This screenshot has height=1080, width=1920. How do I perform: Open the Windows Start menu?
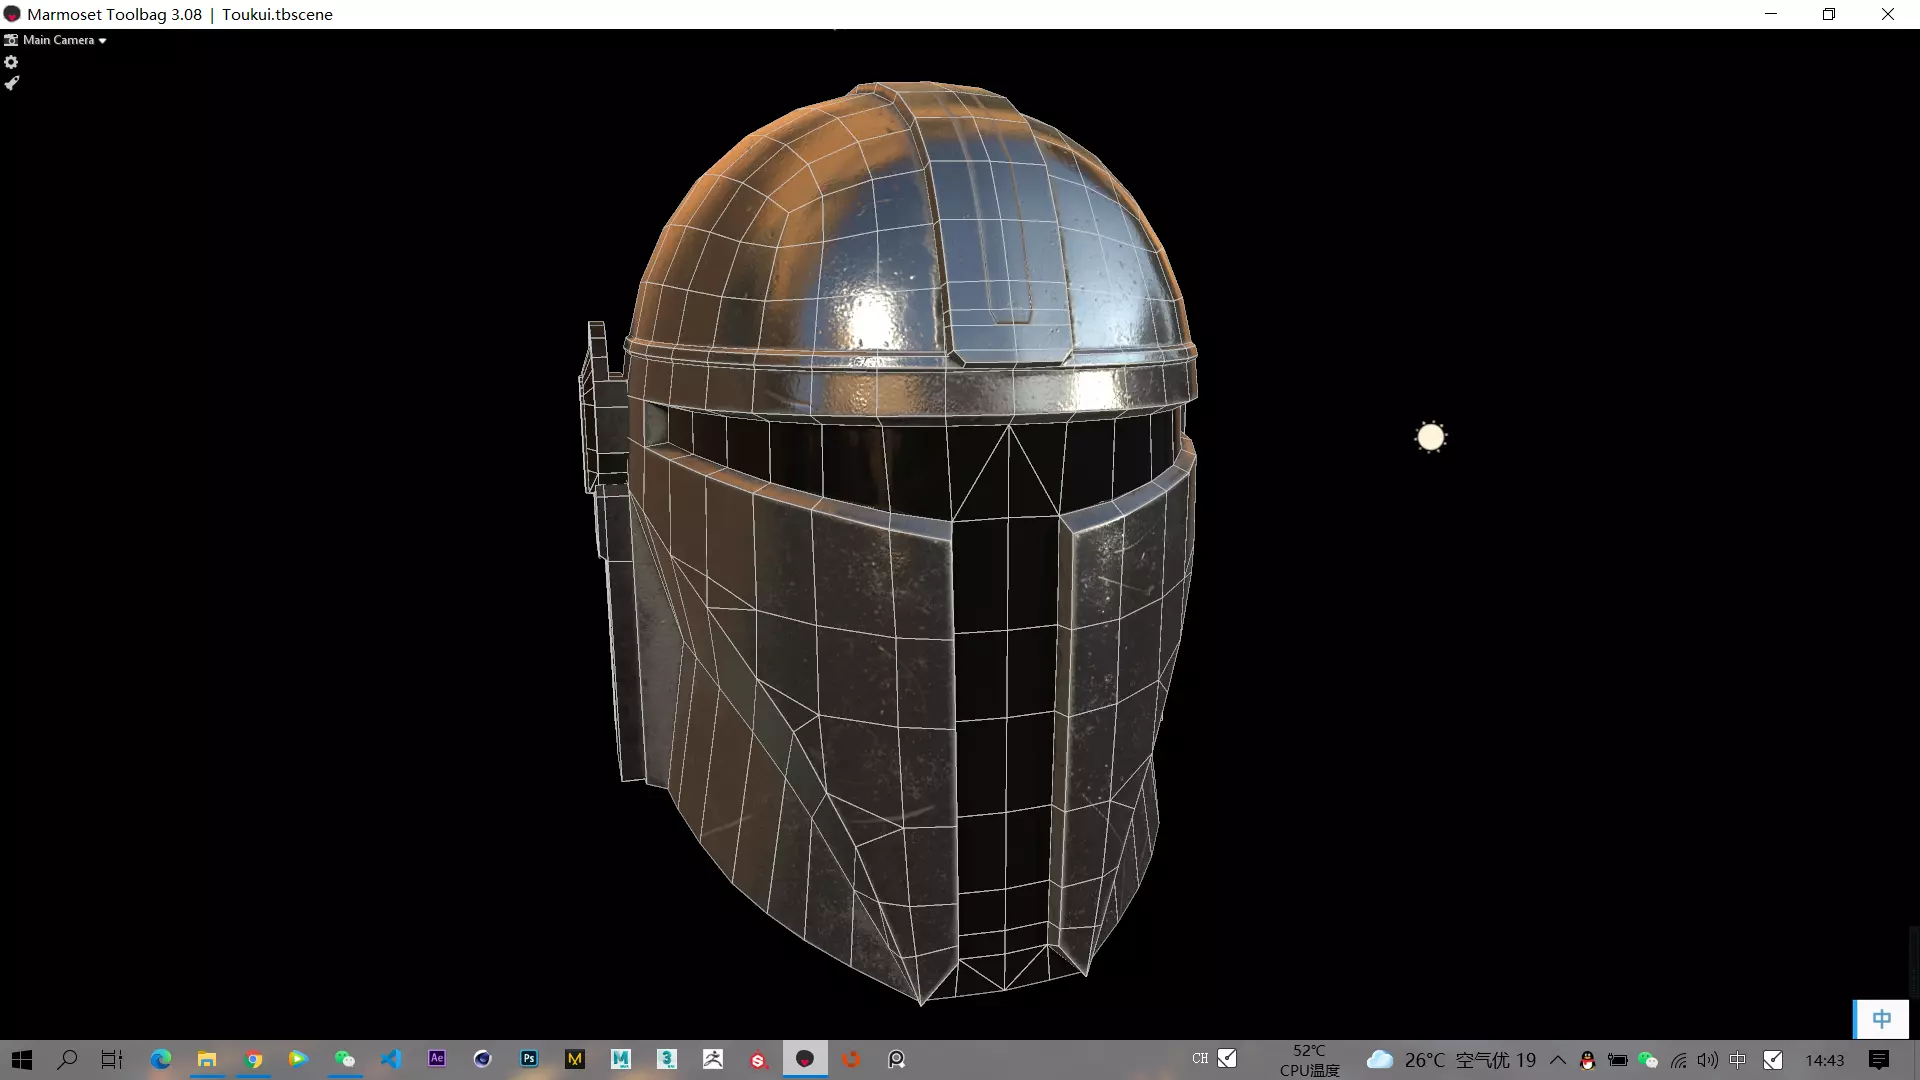(22, 1059)
